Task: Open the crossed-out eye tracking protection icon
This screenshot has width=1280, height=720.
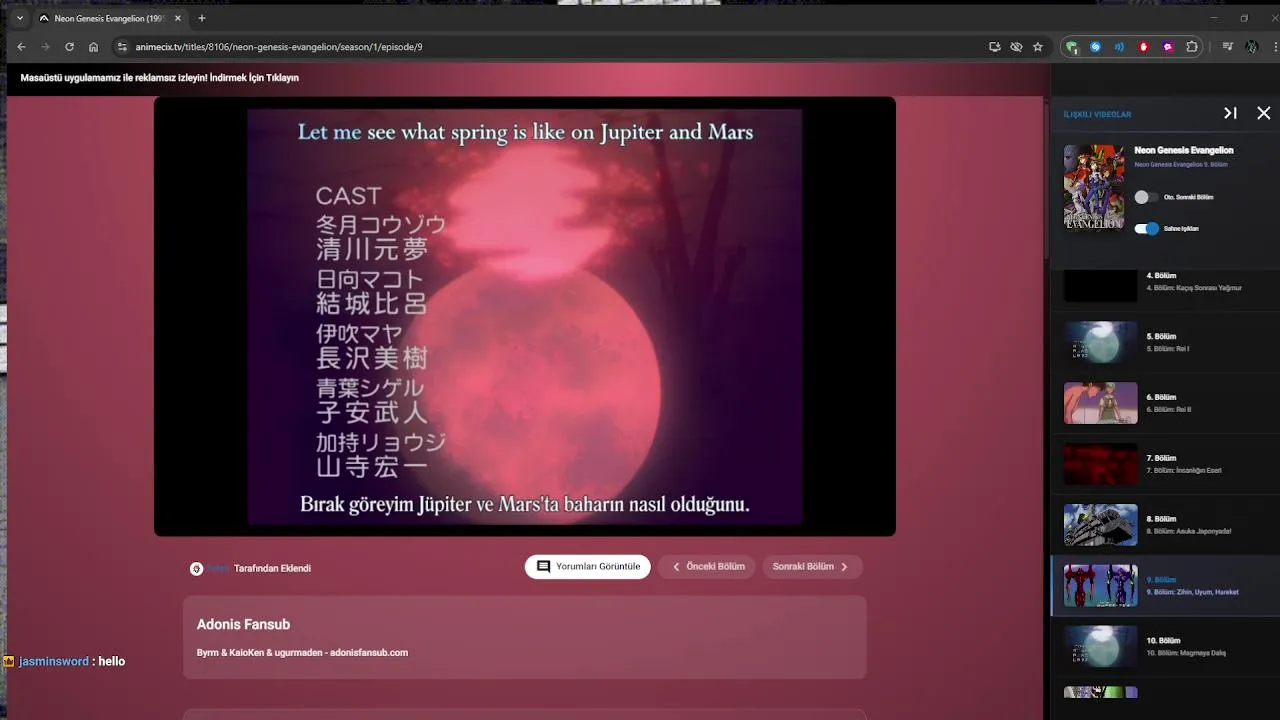Action: coord(1016,47)
